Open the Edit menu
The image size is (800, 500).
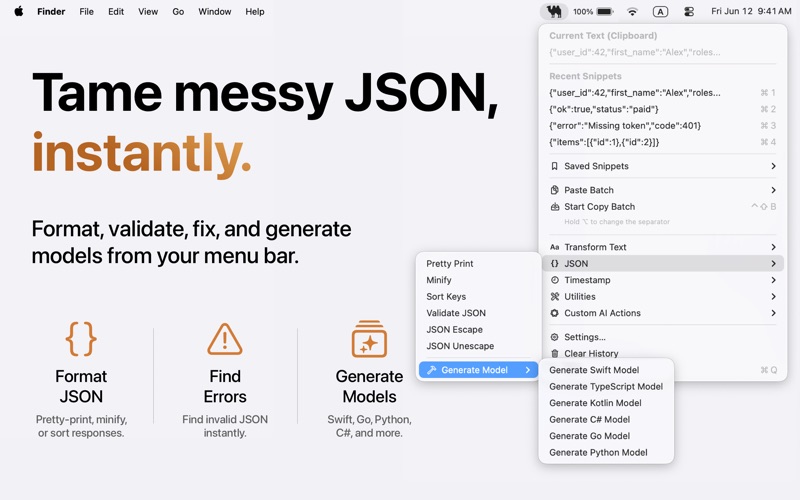coord(116,11)
